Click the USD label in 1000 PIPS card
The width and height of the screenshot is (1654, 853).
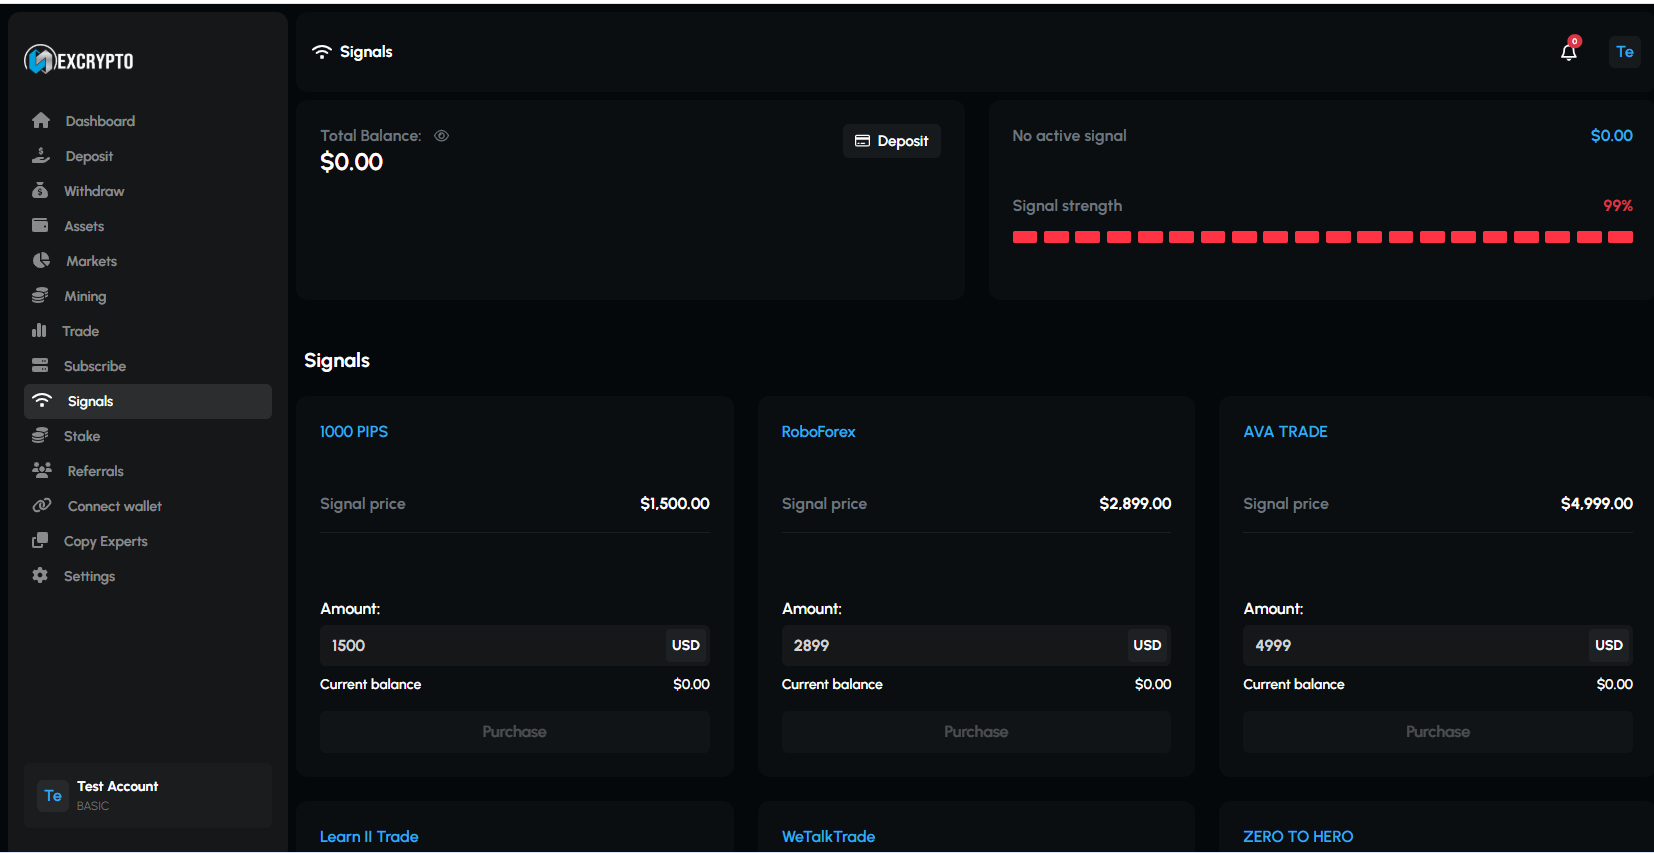pos(686,645)
